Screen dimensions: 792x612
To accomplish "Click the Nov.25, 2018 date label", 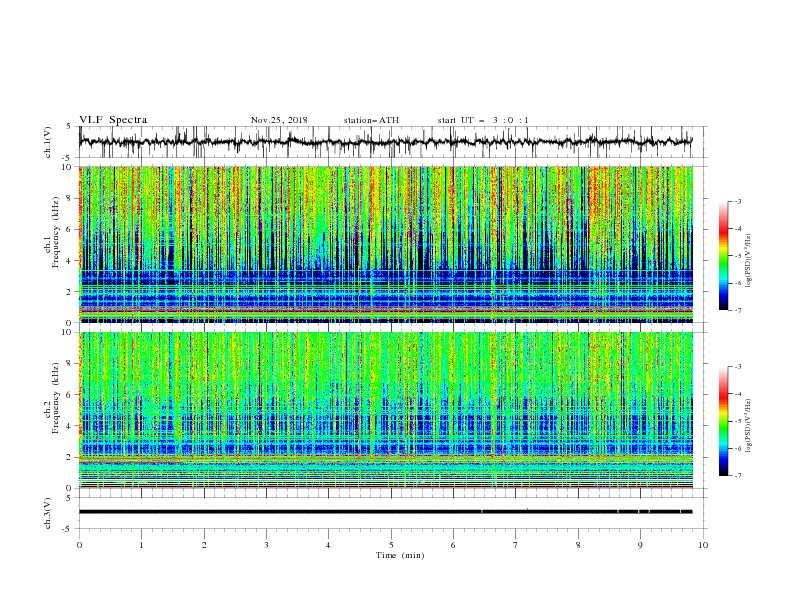I will coord(279,120).
